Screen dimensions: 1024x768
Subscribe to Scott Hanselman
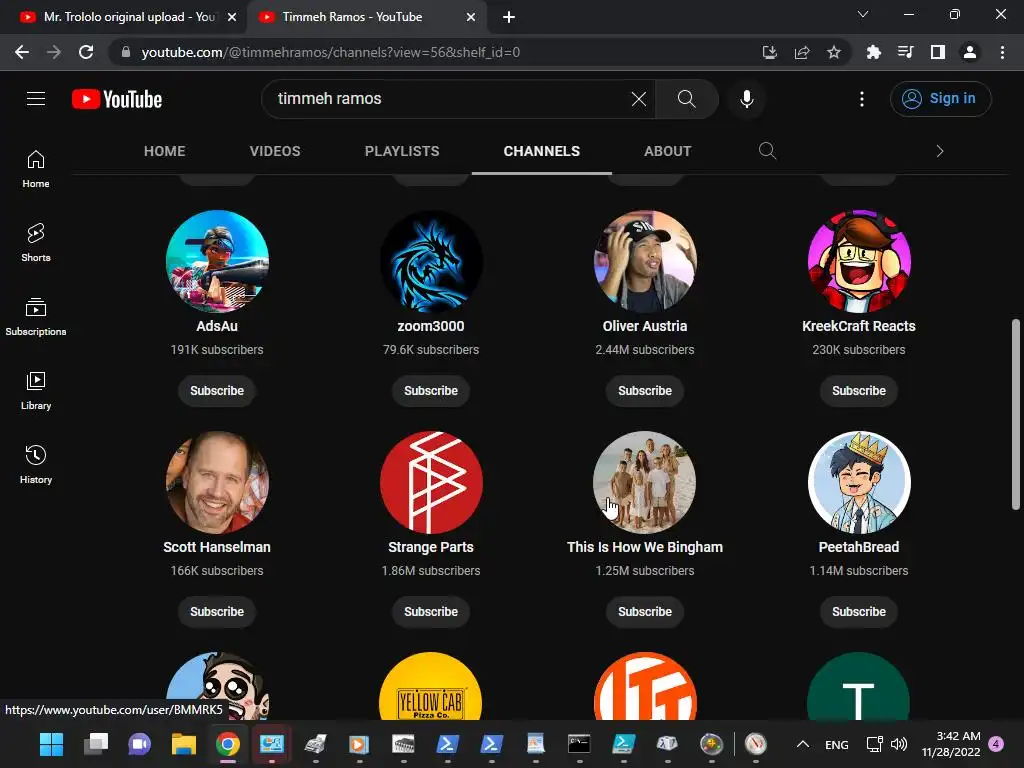(x=217, y=611)
